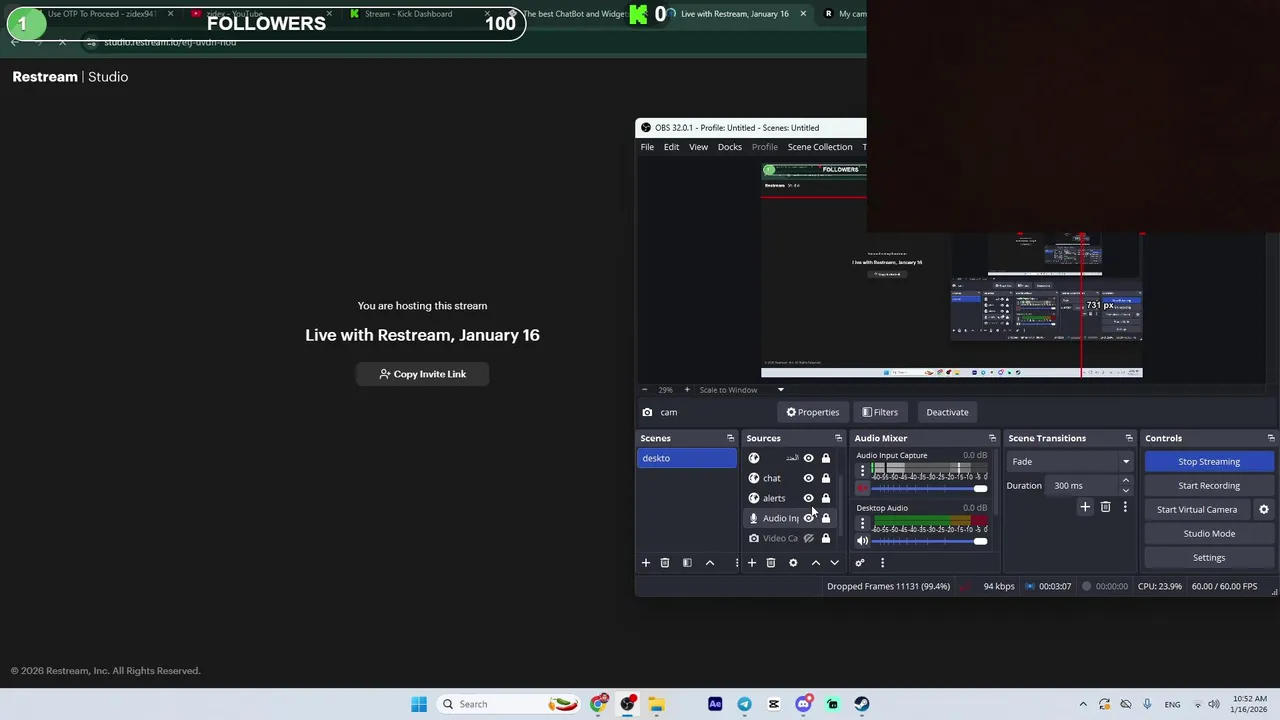
Task: Add a scene transition with plus
Action: 1085,507
